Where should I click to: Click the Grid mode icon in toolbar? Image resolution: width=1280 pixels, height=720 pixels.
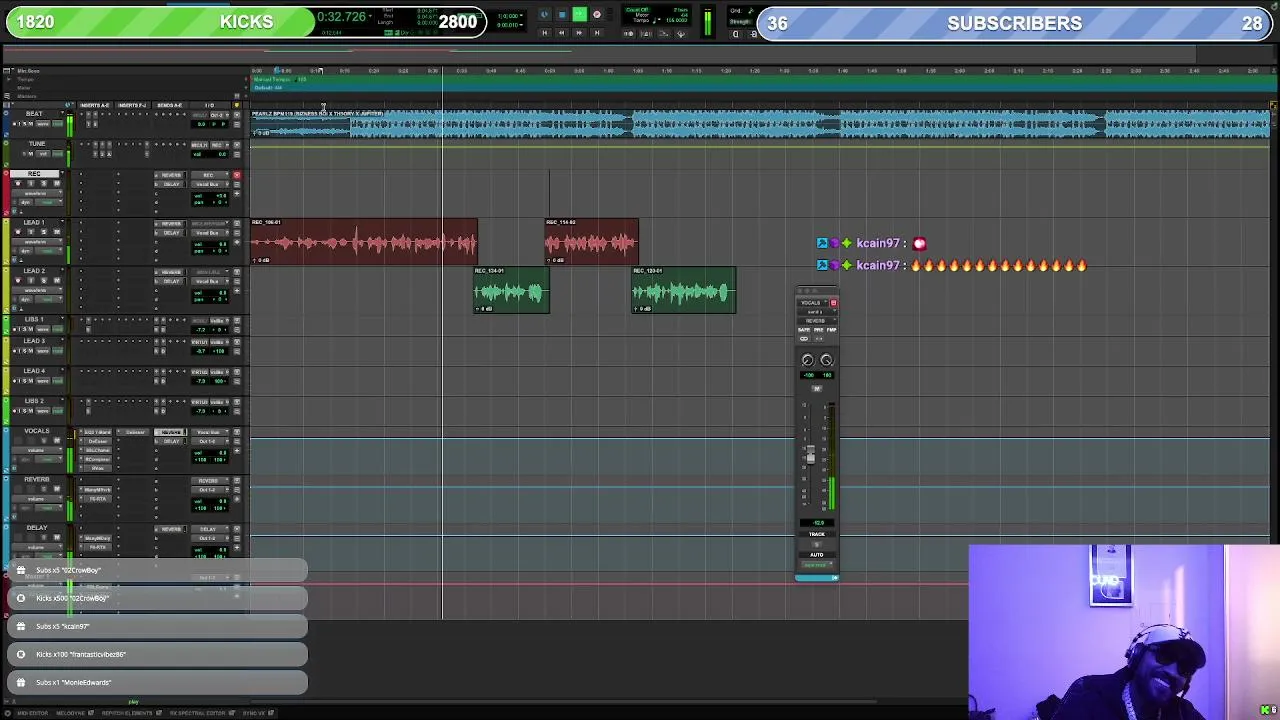(751, 10)
